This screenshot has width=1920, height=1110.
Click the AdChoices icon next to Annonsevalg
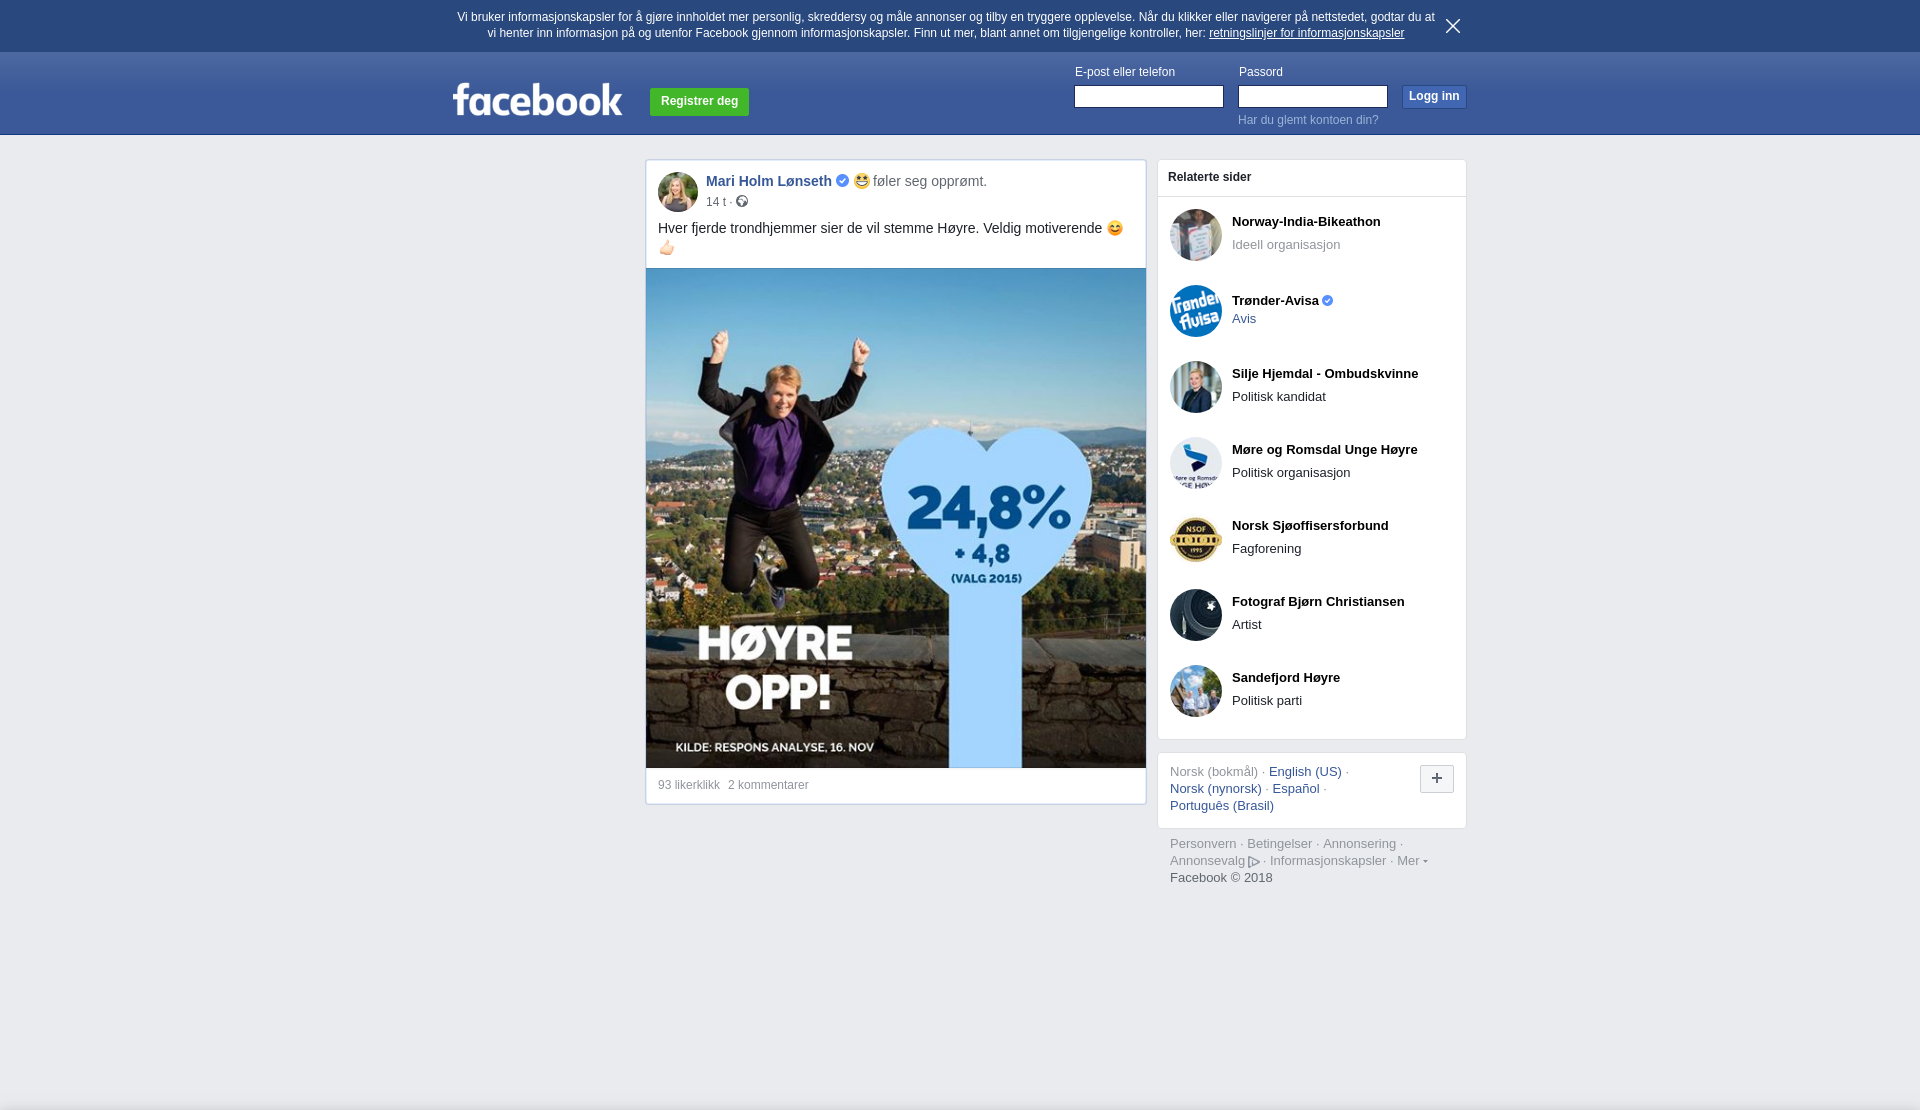pyautogui.click(x=1254, y=862)
